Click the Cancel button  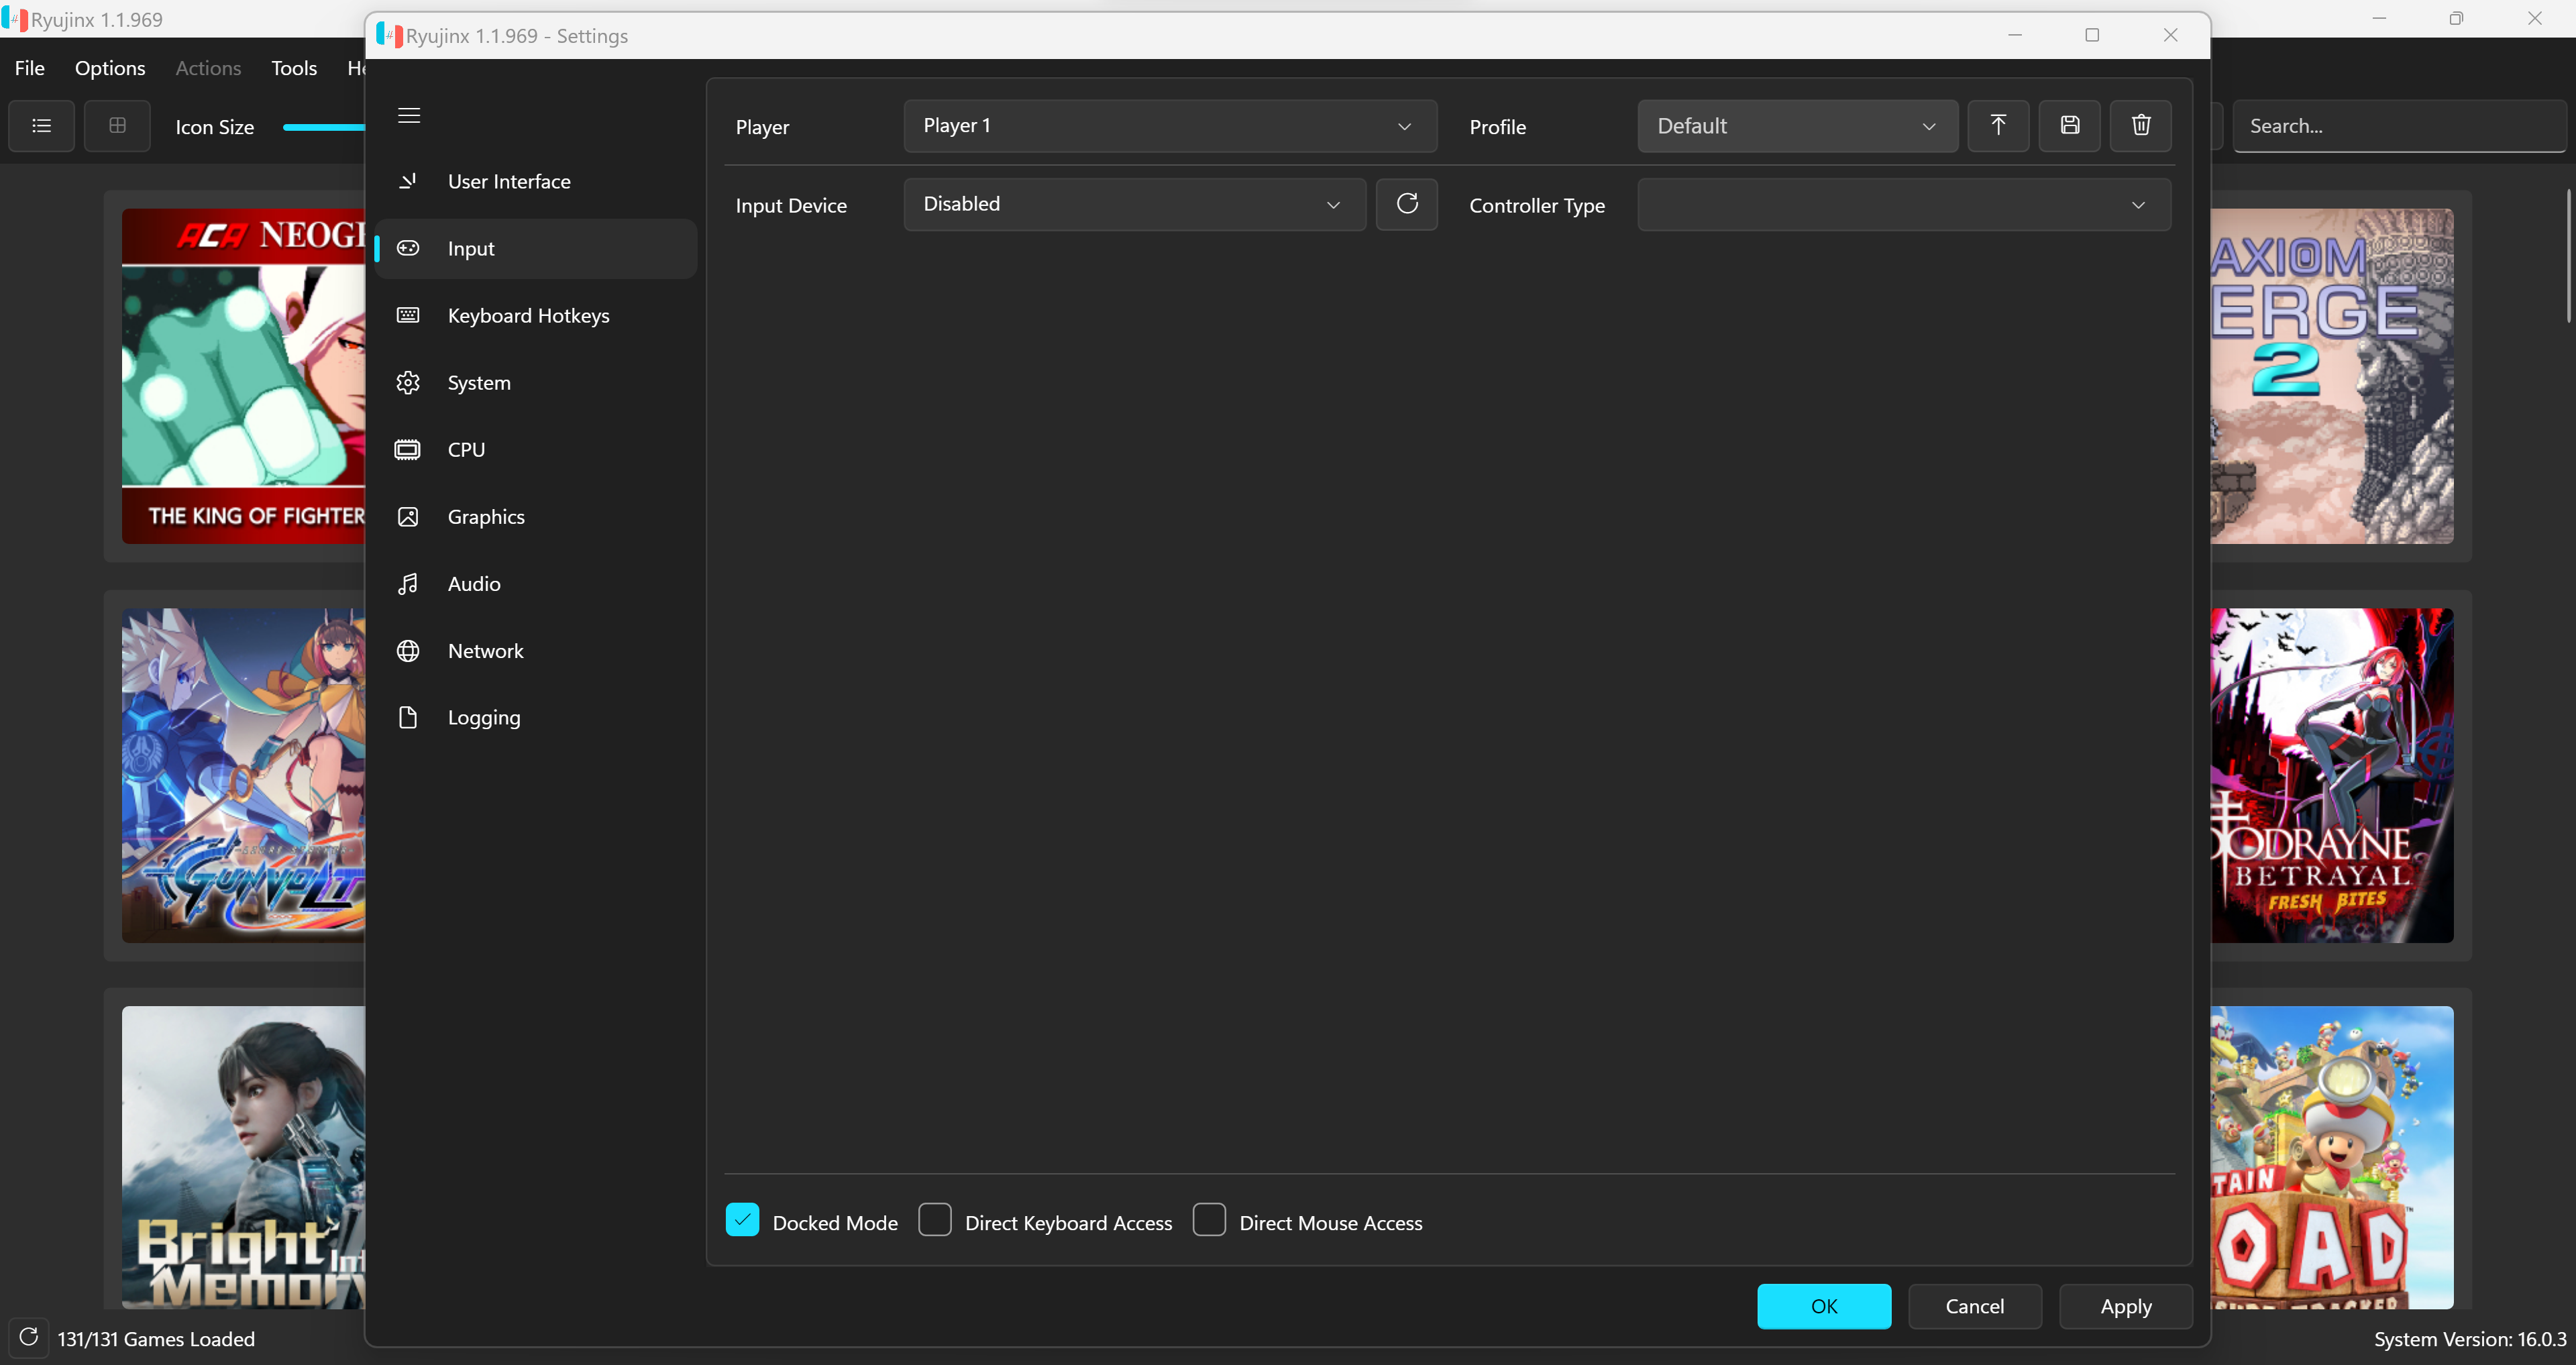[1974, 1306]
